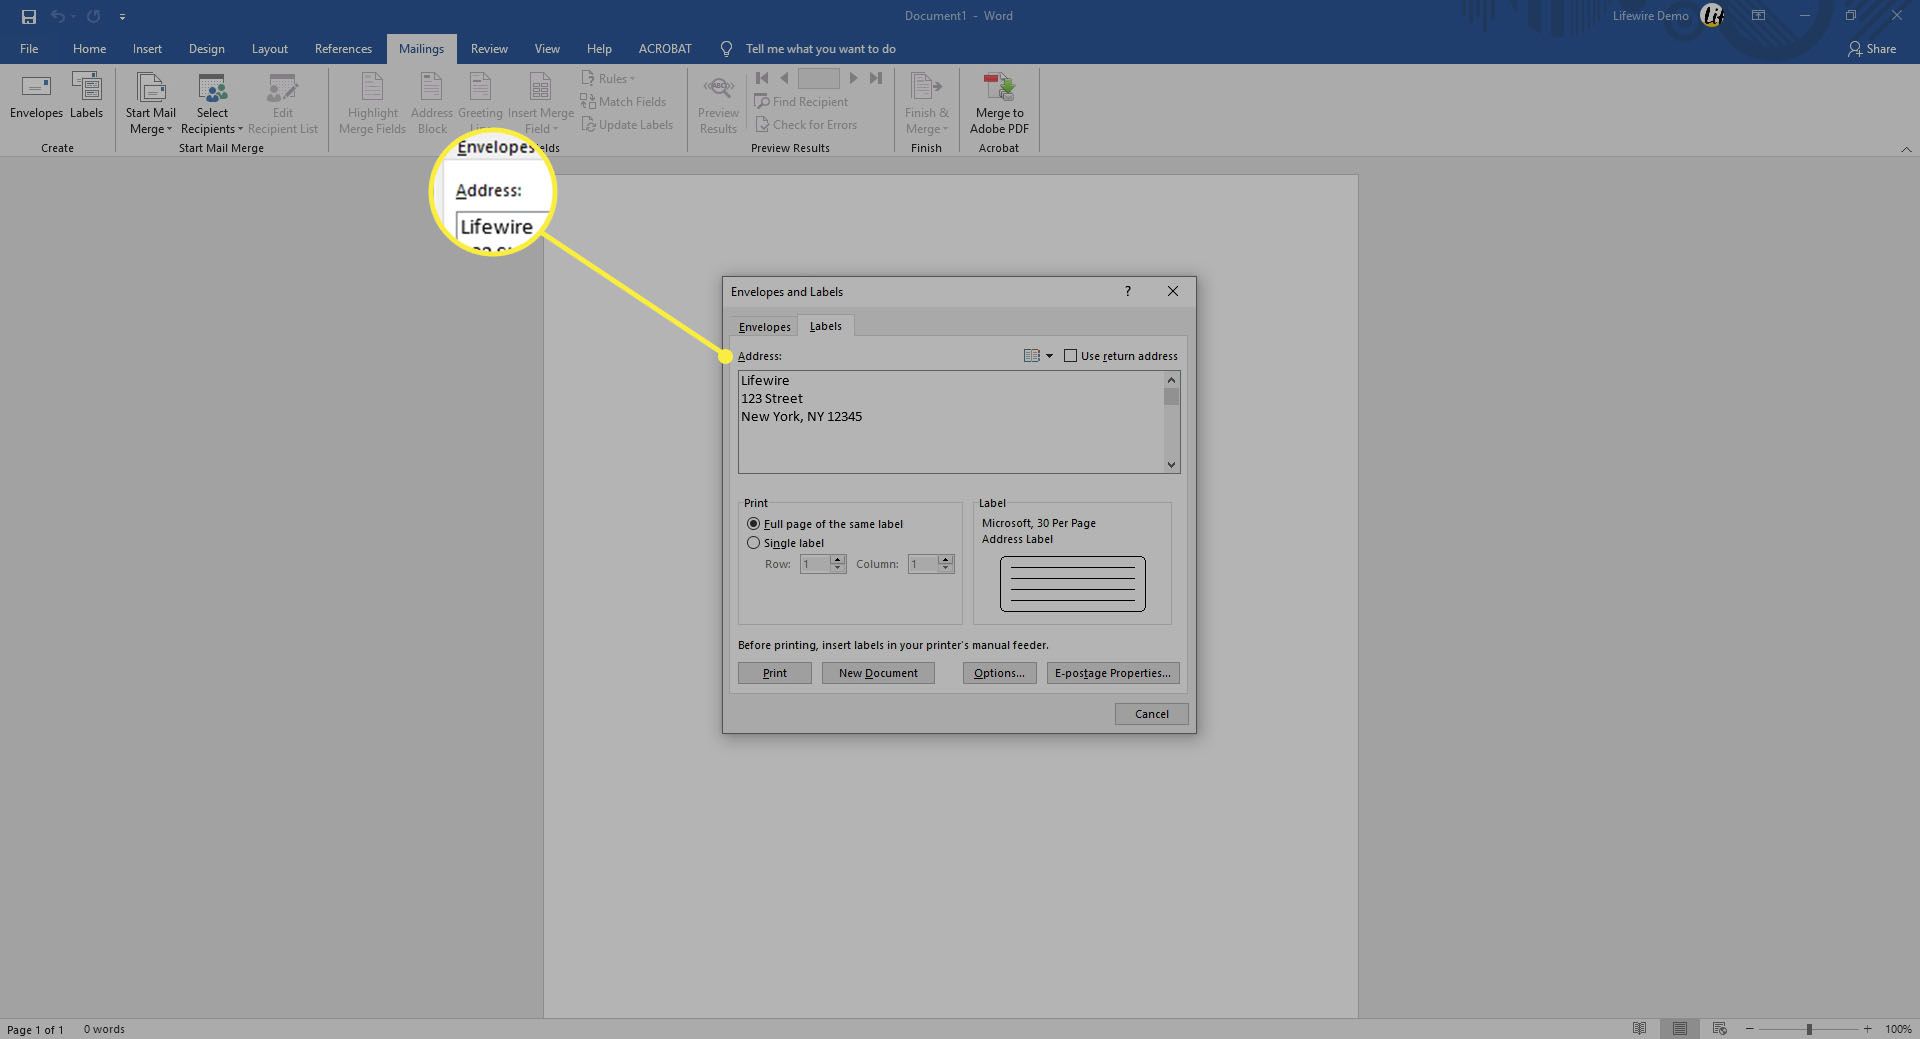The width and height of the screenshot is (1920, 1039).
Task: Click the New Document button
Action: (878, 673)
